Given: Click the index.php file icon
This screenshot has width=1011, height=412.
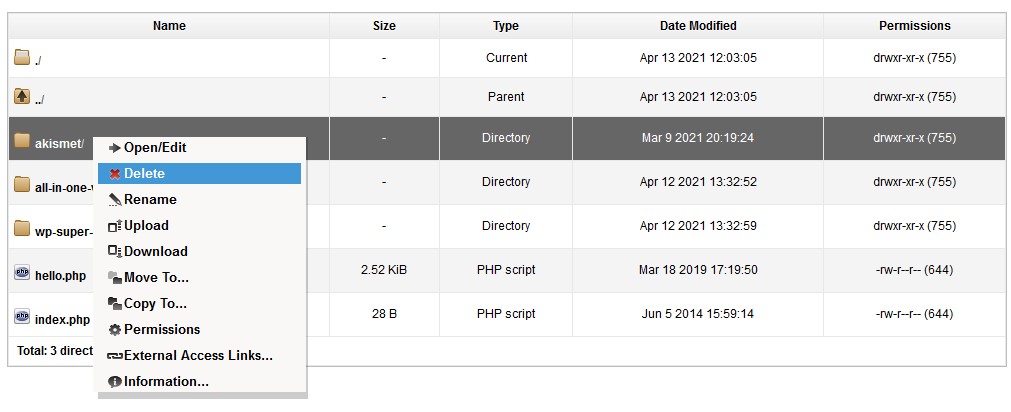Looking at the screenshot, I should pyautogui.click(x=22, y=317).
